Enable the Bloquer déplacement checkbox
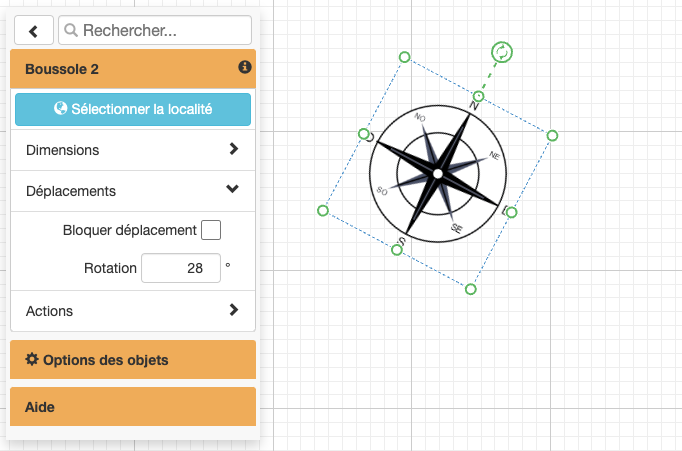This screenshot has width=682, height=451. pos(210,230)
